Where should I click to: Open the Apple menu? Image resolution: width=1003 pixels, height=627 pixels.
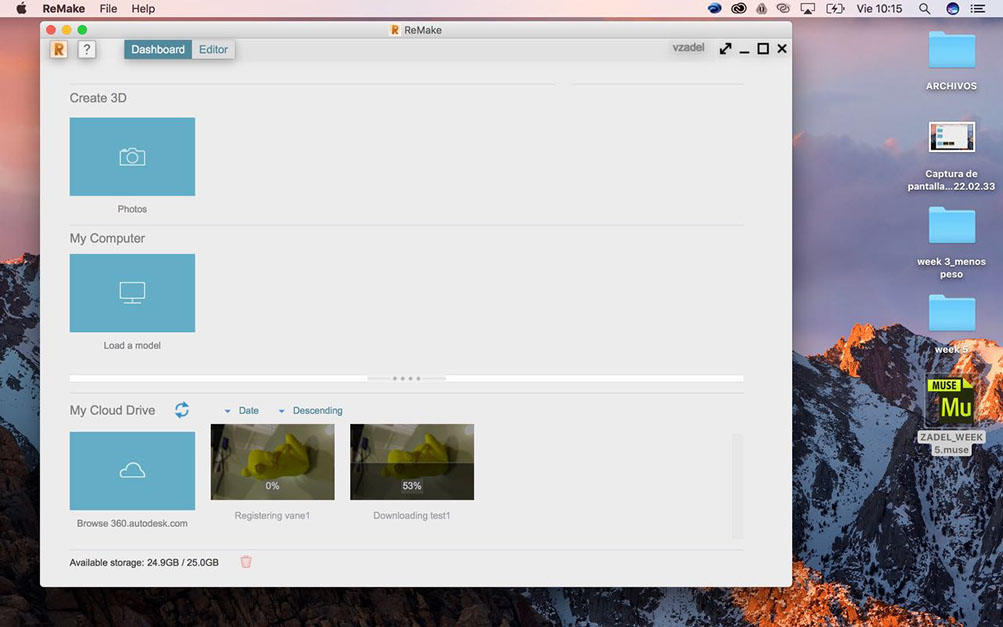coord(21,8)
